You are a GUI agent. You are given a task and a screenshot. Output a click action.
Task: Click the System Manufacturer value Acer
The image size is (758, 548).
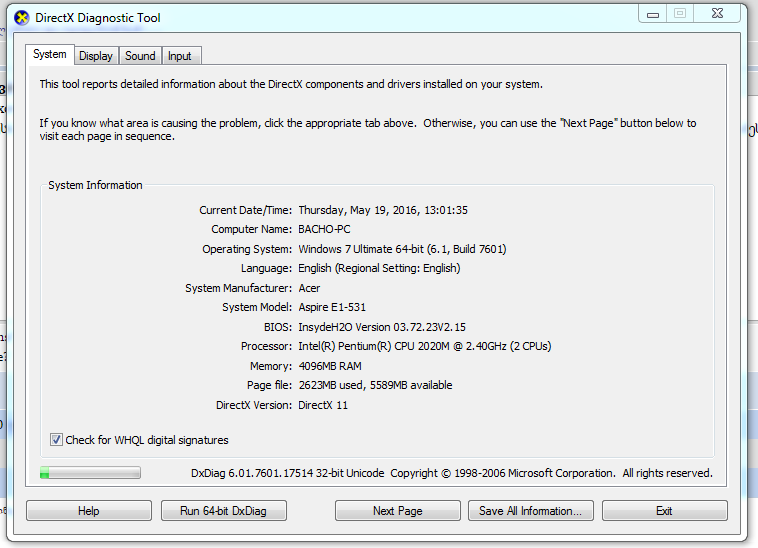(309, 288)
